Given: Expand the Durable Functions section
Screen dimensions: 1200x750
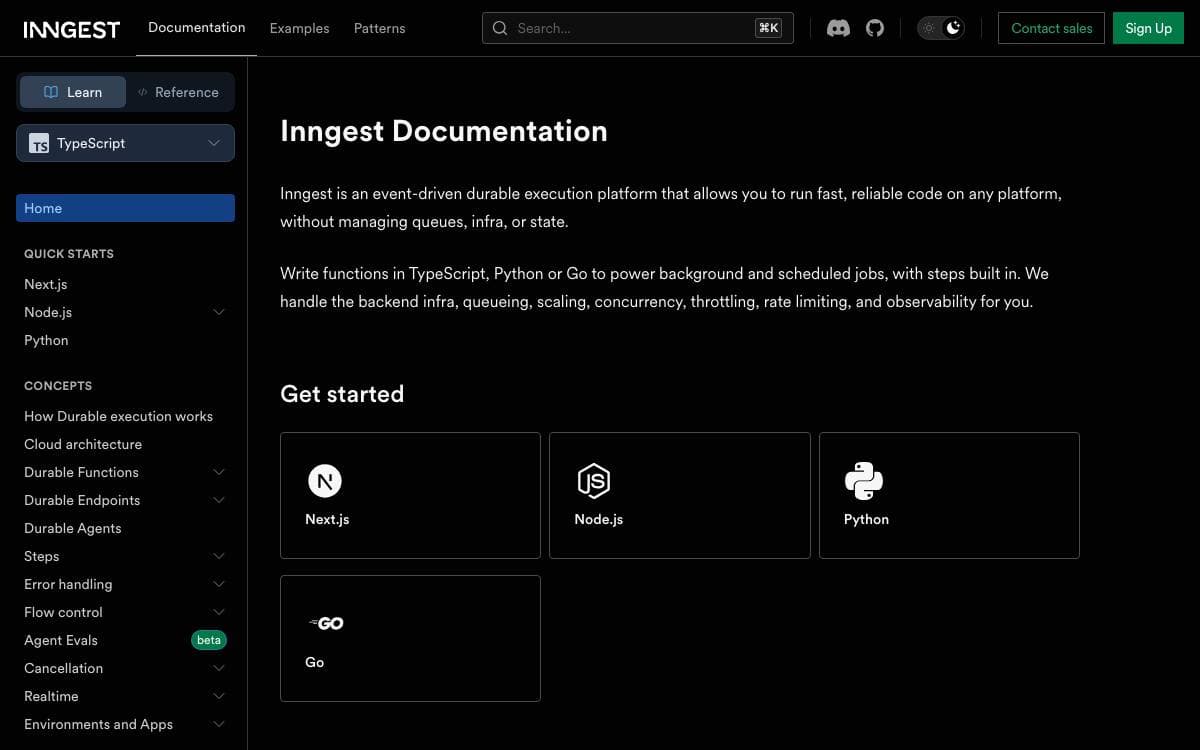Looking at the screenshot, I should 219,472.
